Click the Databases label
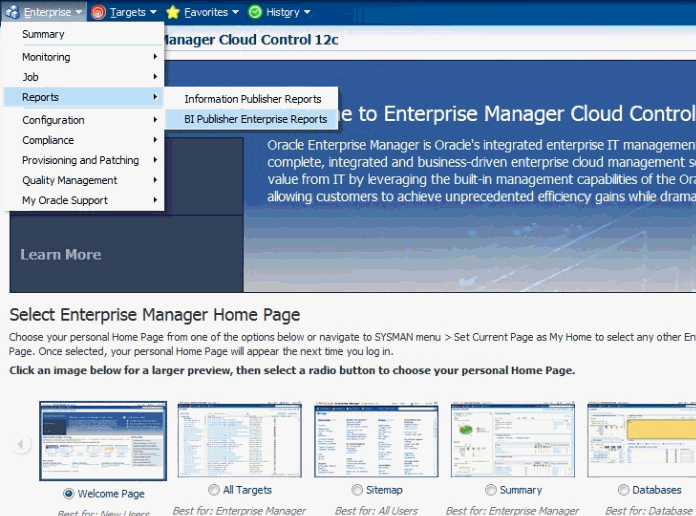 [x=656, y=490]
